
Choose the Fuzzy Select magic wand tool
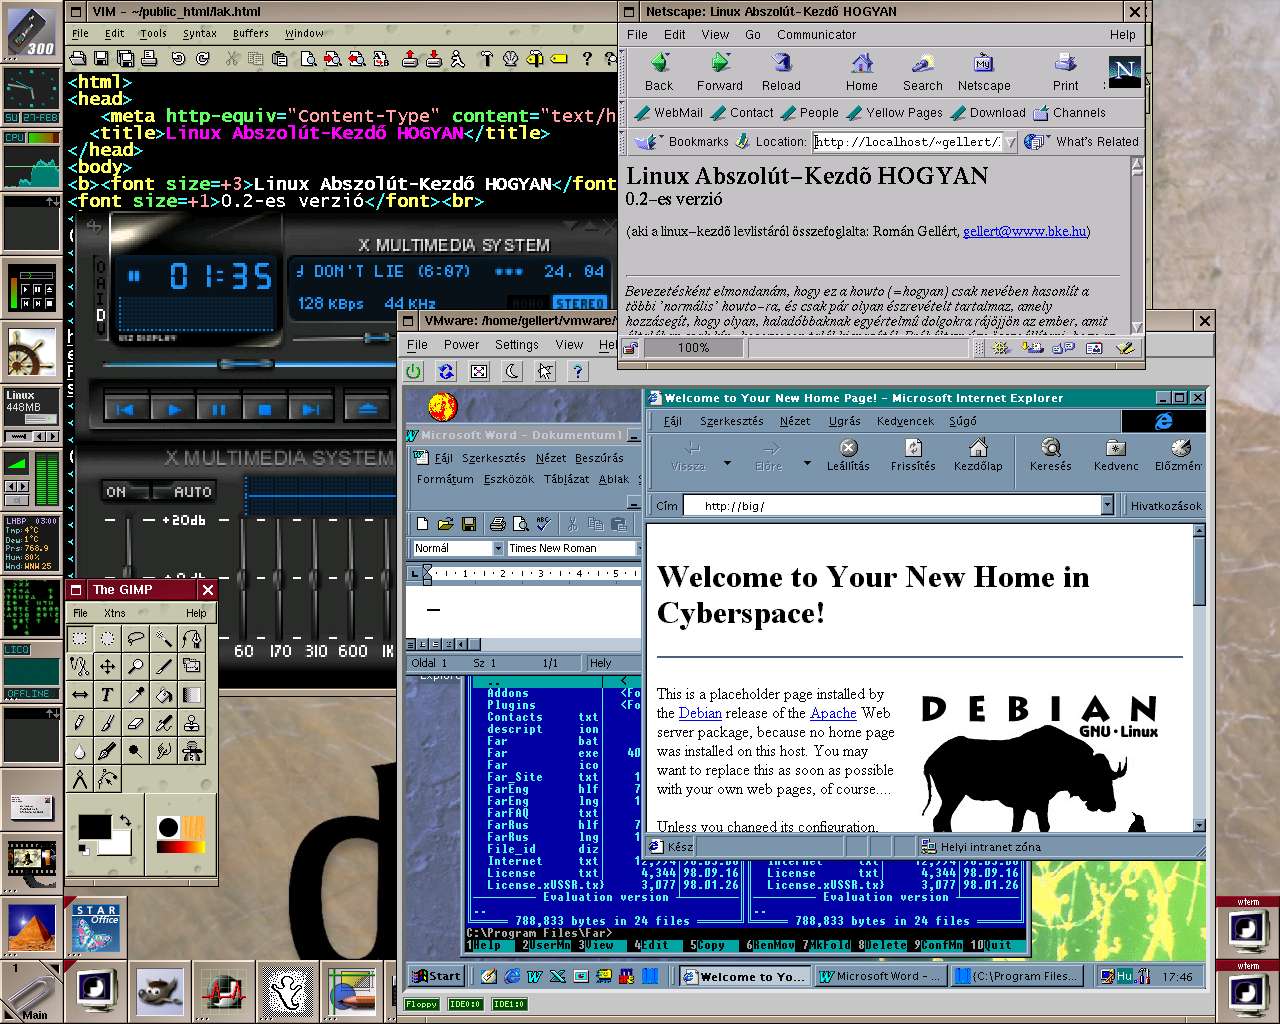click(x=164, y=638)
